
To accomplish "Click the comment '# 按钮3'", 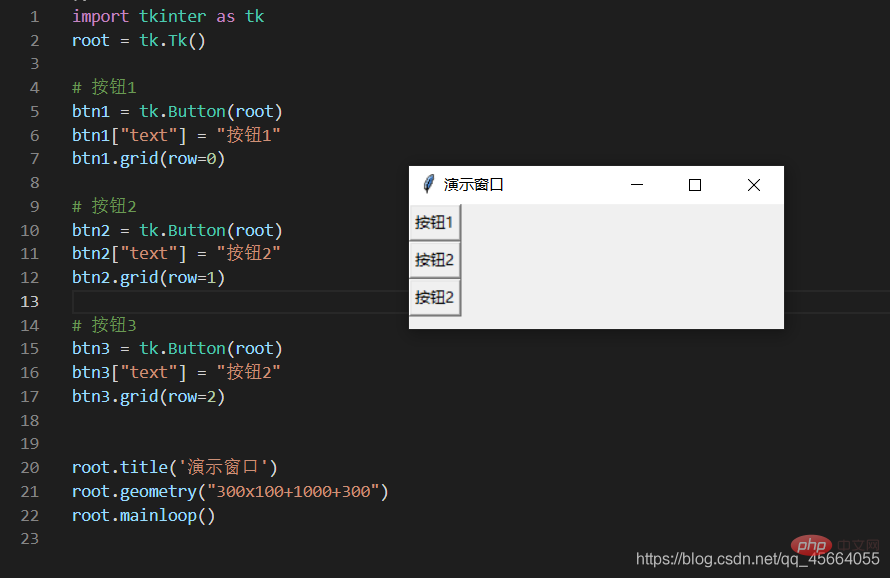I will [x=104, y=325].
